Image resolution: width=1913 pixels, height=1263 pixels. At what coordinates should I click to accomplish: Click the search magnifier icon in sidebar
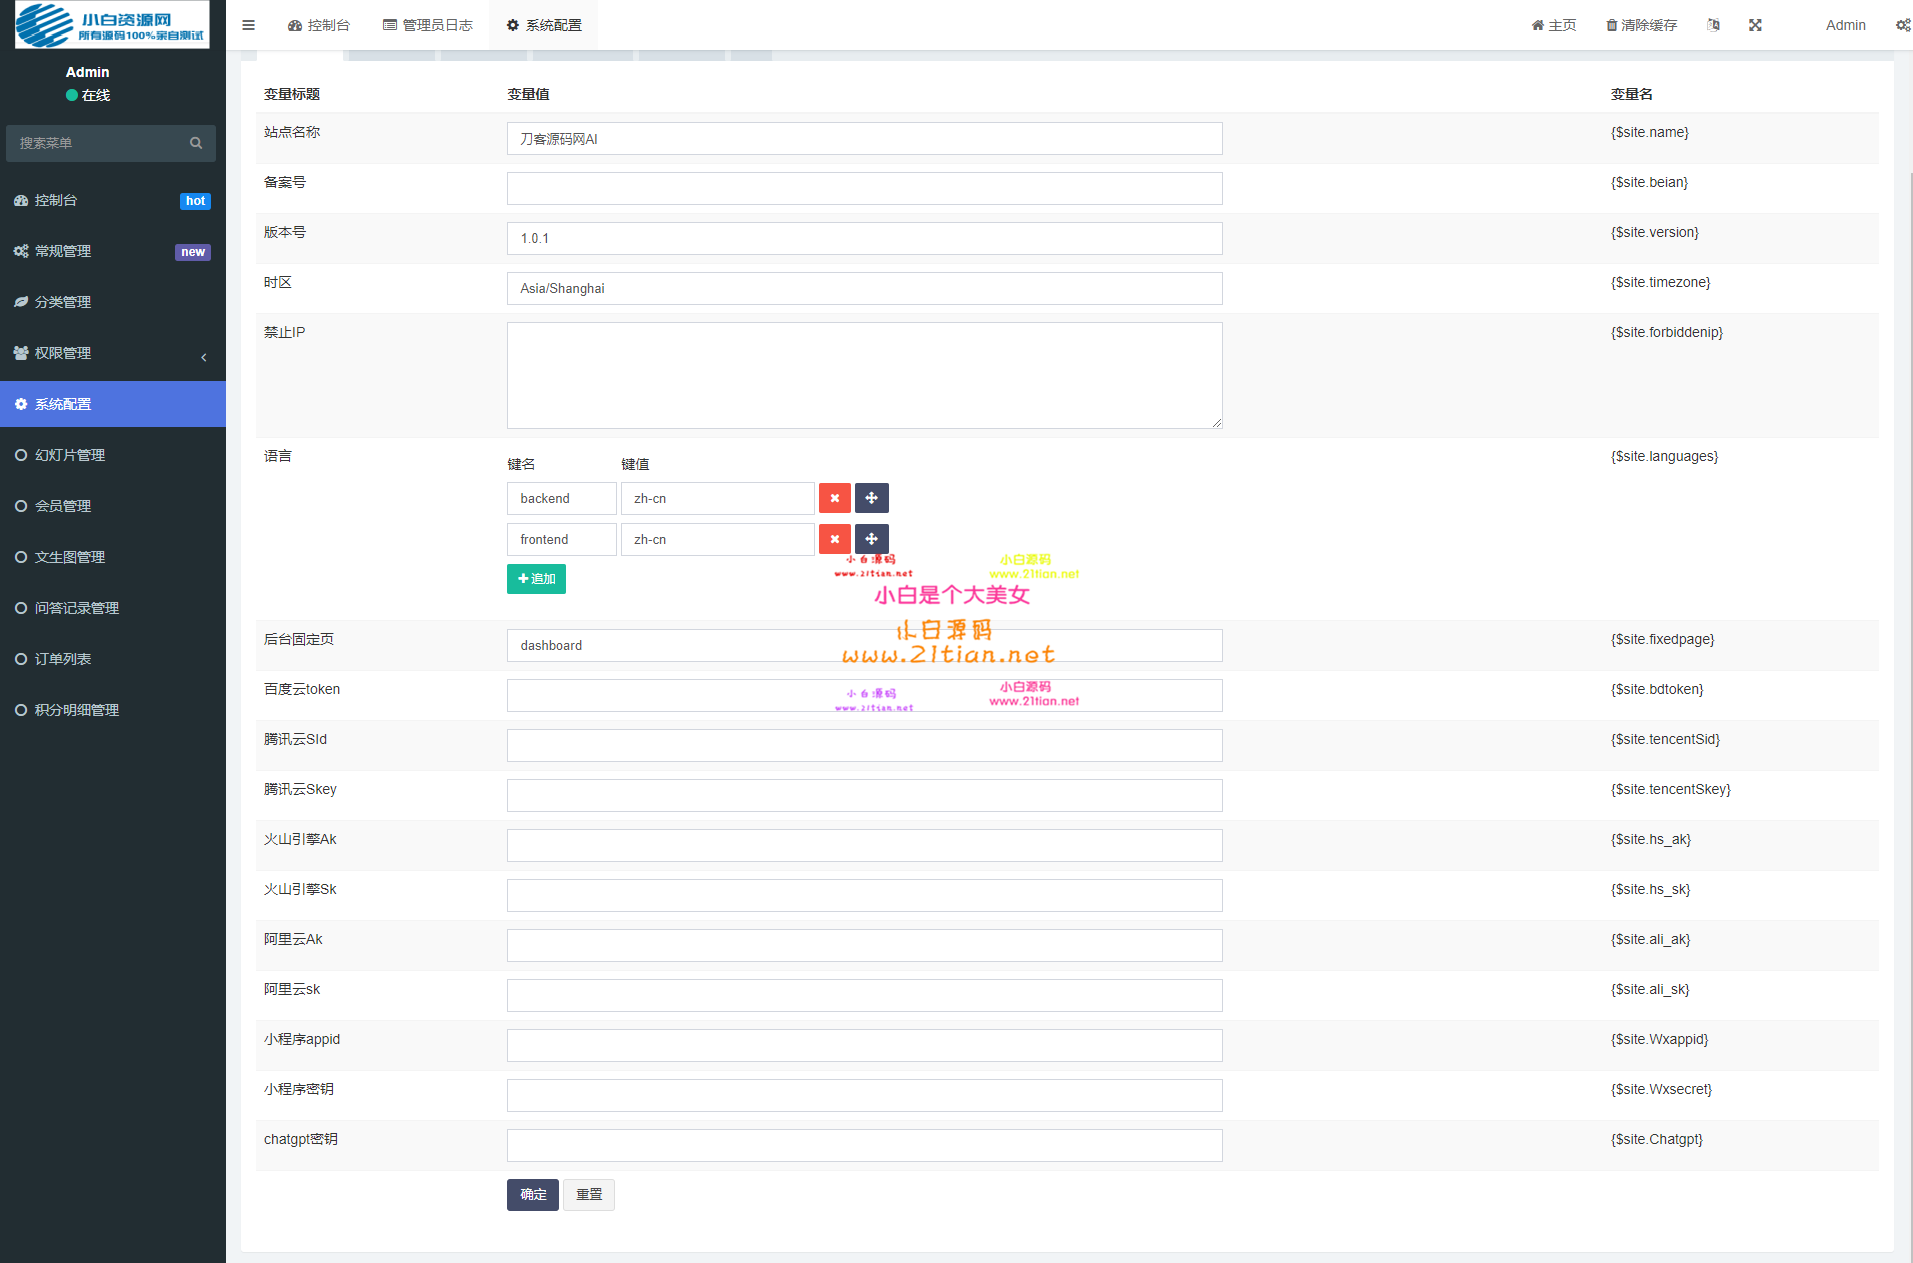click(196, 143)
